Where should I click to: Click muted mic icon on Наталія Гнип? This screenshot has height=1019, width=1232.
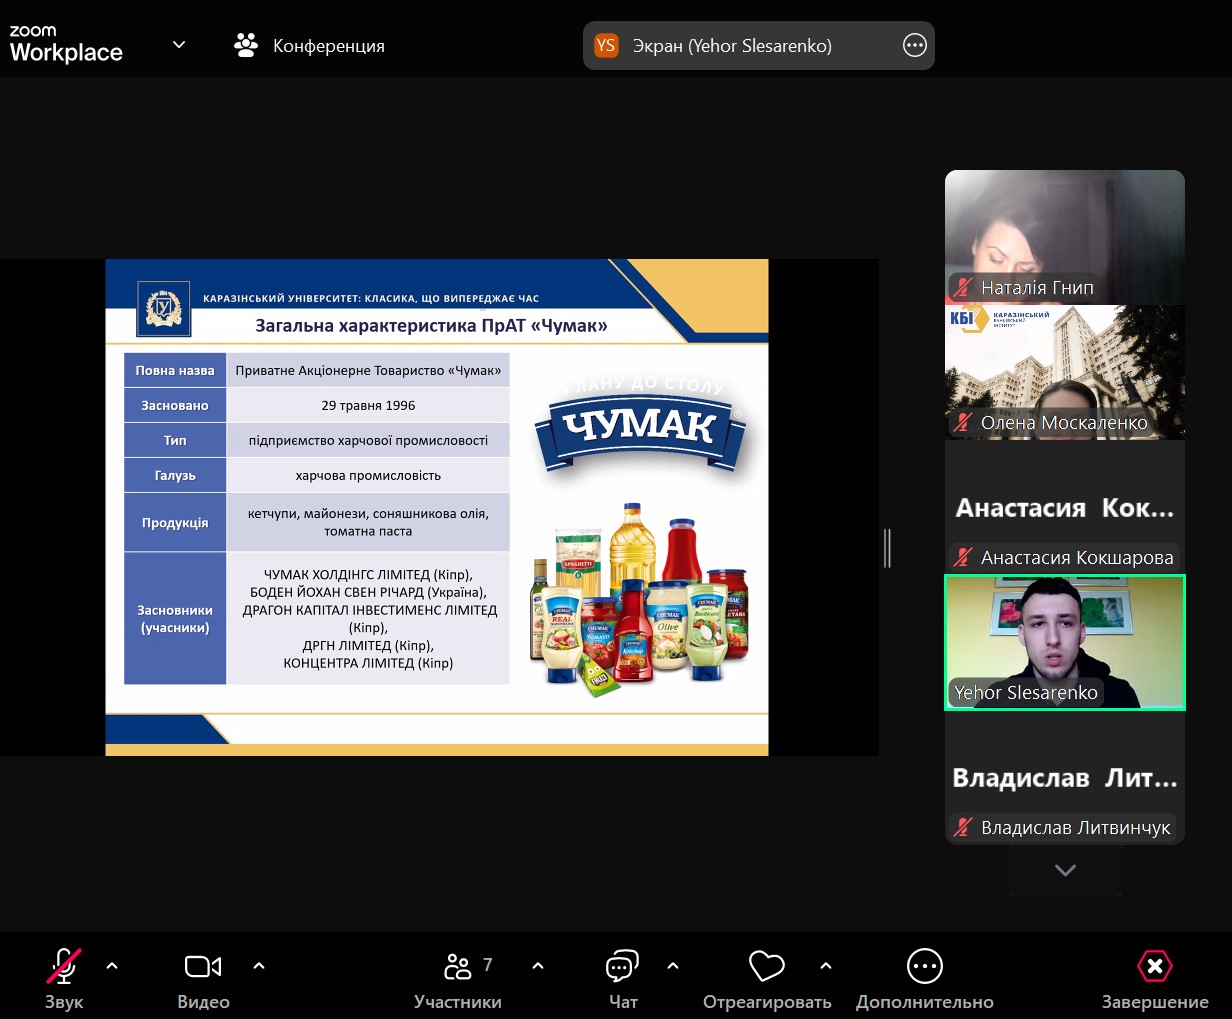[x=963, y=288]
